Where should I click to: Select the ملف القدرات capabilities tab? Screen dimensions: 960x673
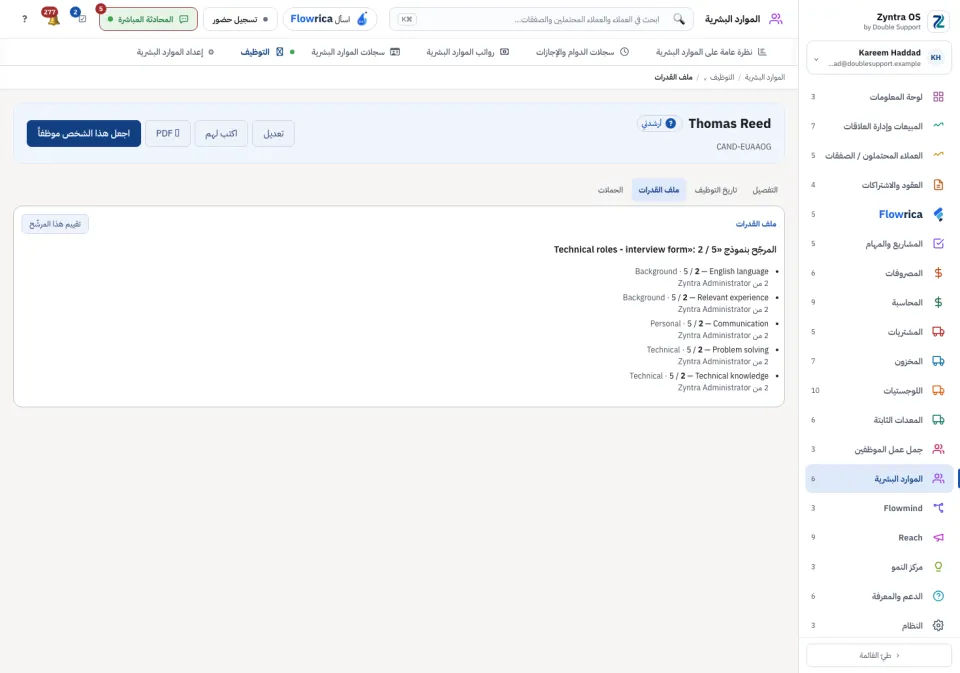click(659, 190)
